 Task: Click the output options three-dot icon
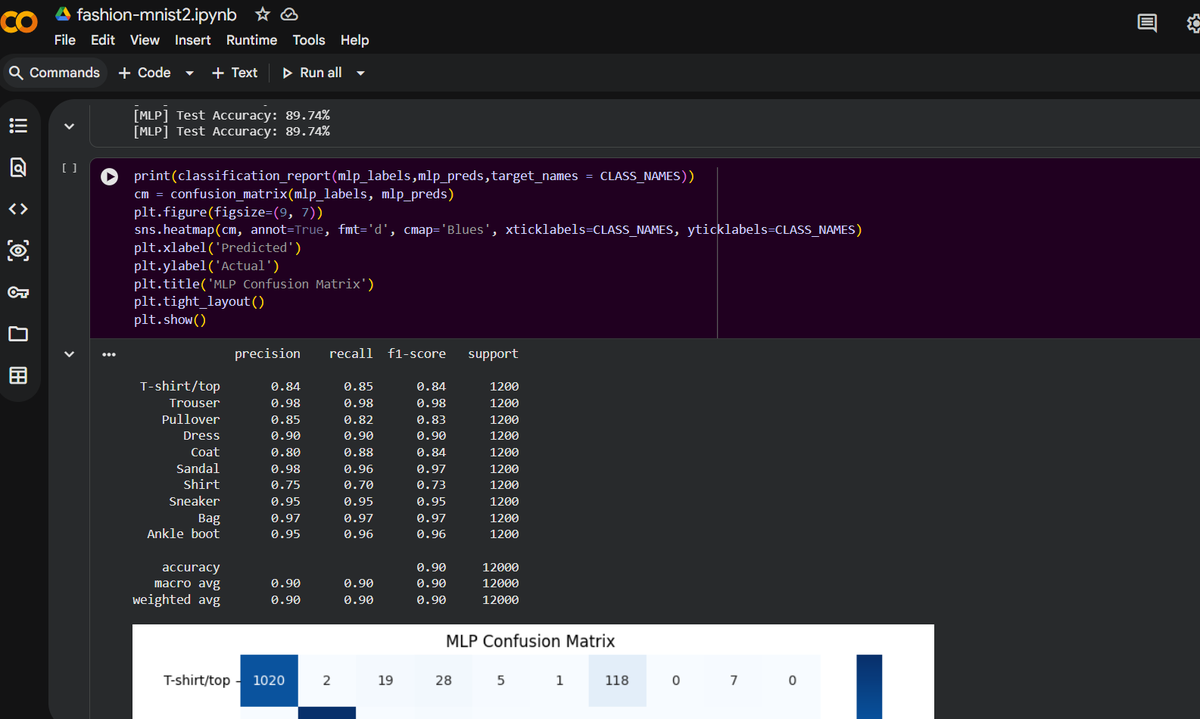point(108,354)
